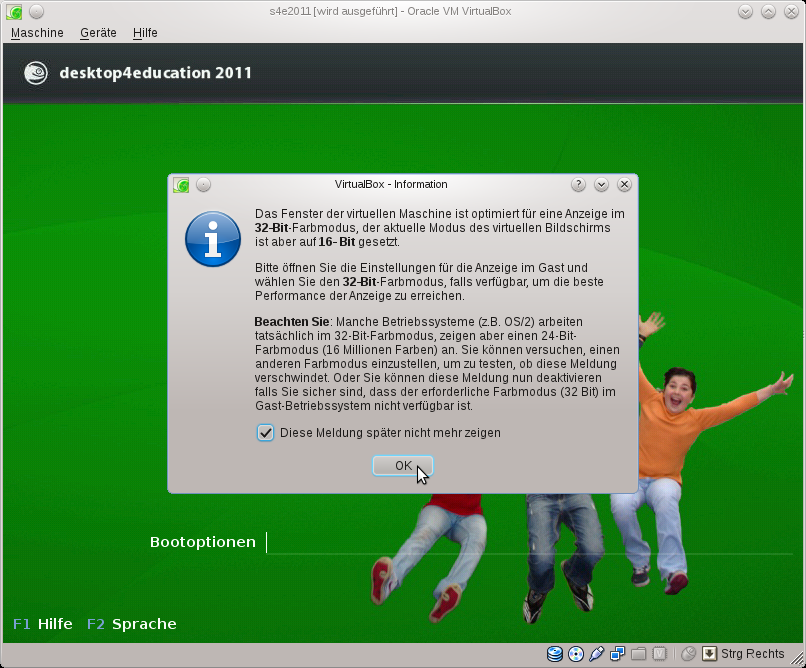
Task: Minimize the main VirtualBox window
Action: coord(745,11)
